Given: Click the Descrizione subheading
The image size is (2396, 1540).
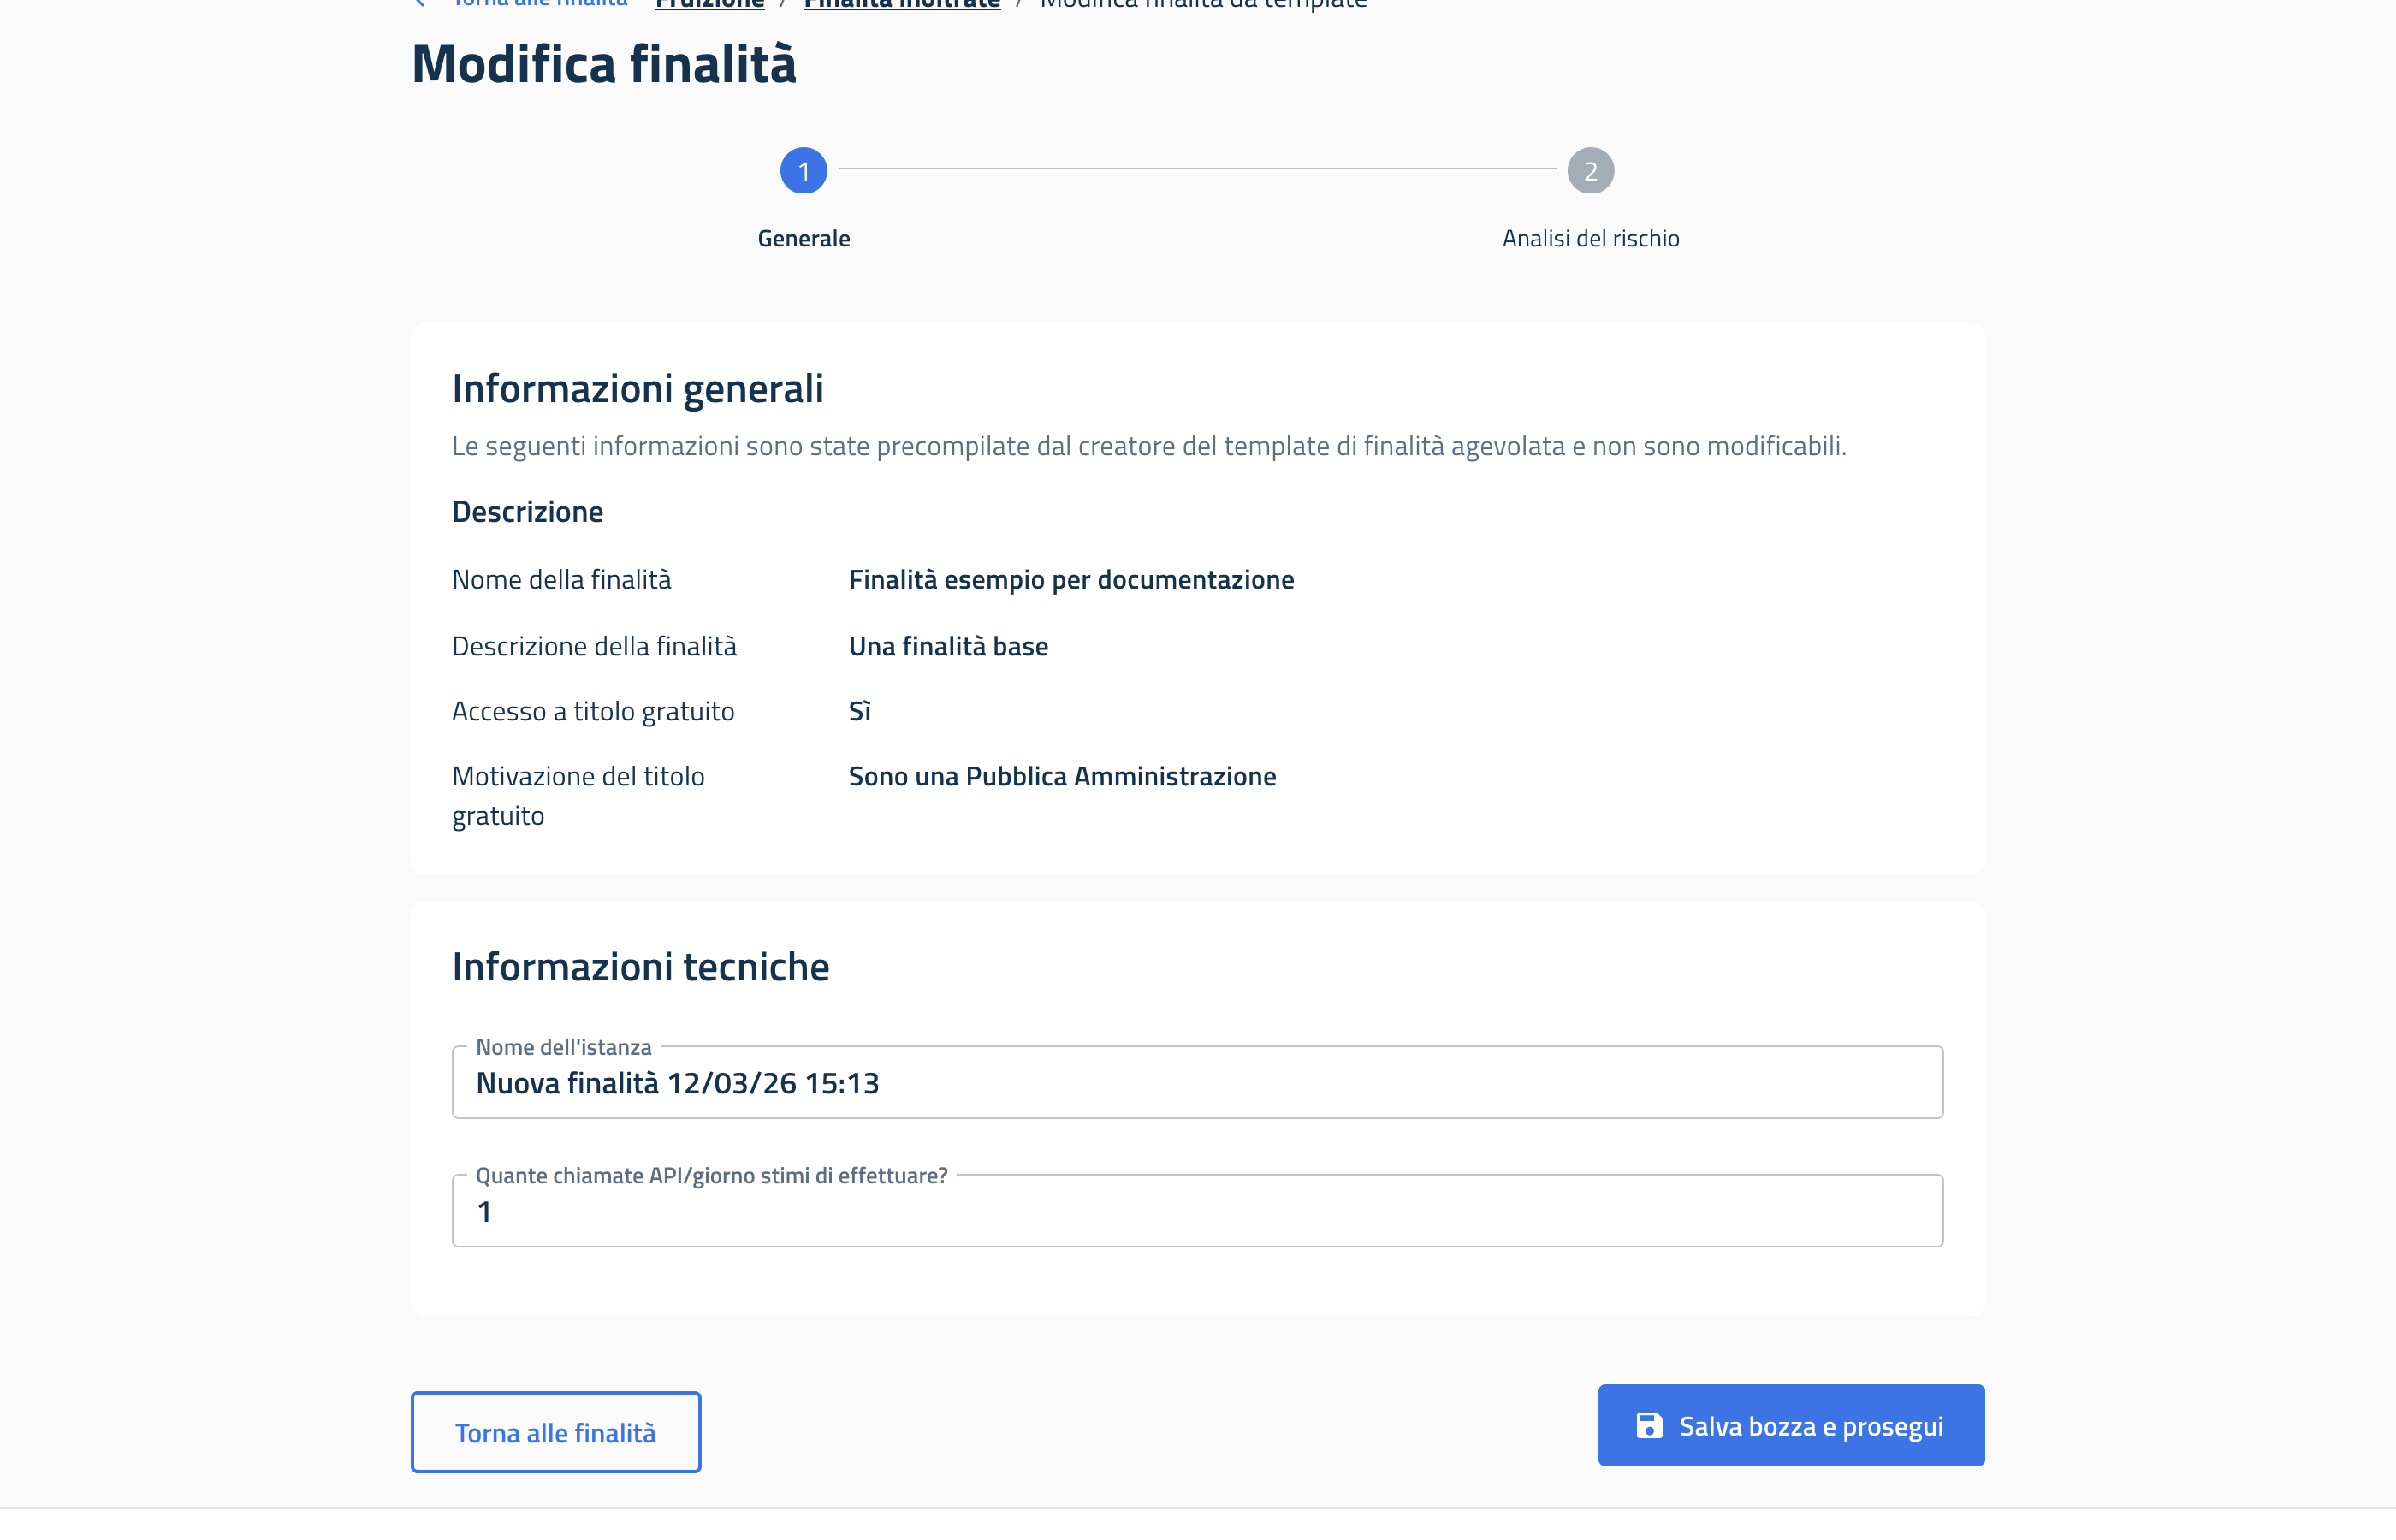Looking at the screenshot, I should point(527,512).
